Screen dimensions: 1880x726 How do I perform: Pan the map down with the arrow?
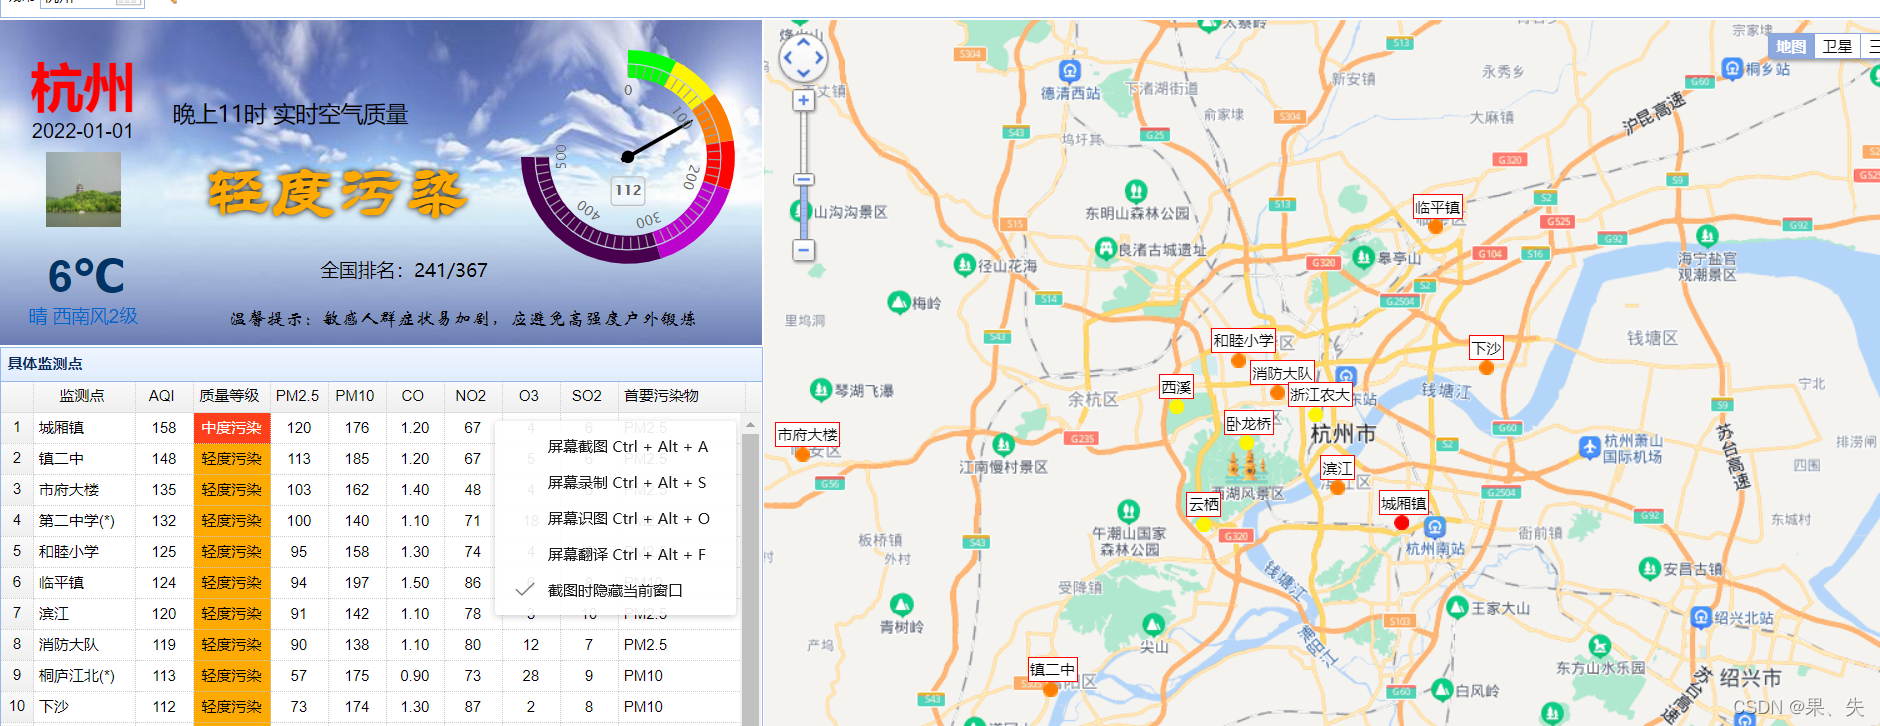pyautogui.click(x=803, y=73)
